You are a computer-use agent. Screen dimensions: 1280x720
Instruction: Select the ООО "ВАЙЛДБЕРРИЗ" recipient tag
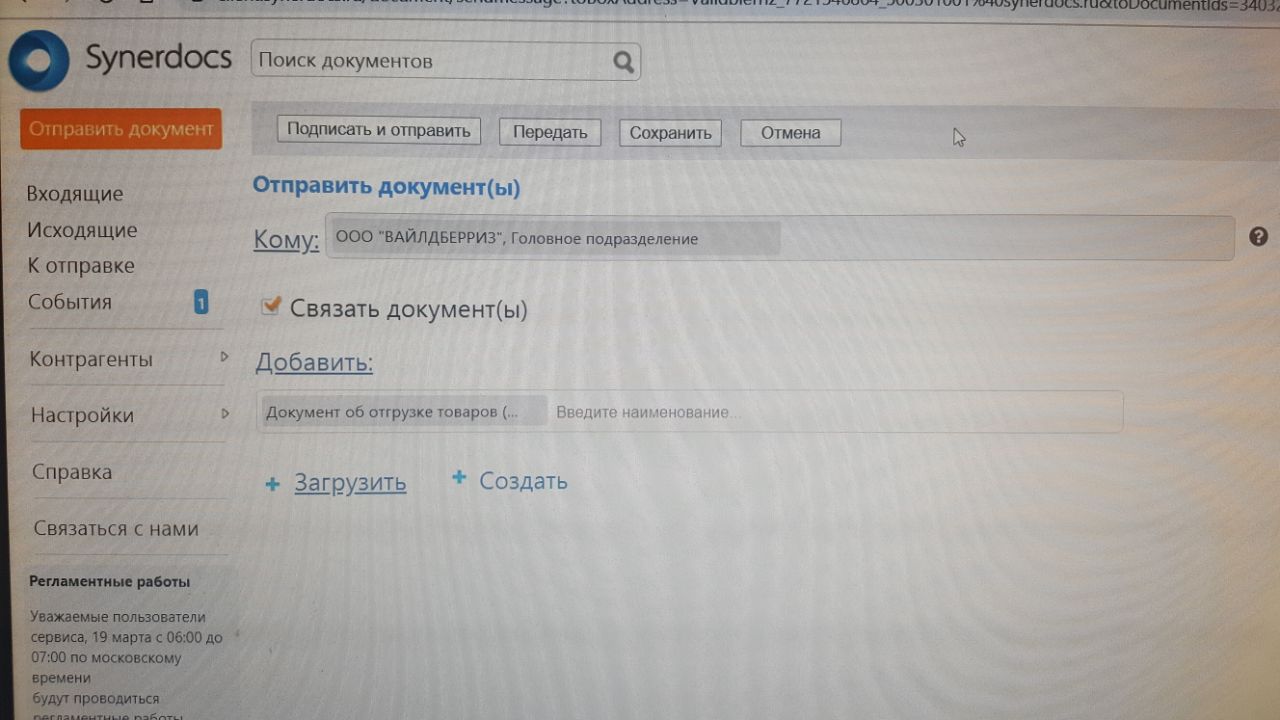pos(554,238)
